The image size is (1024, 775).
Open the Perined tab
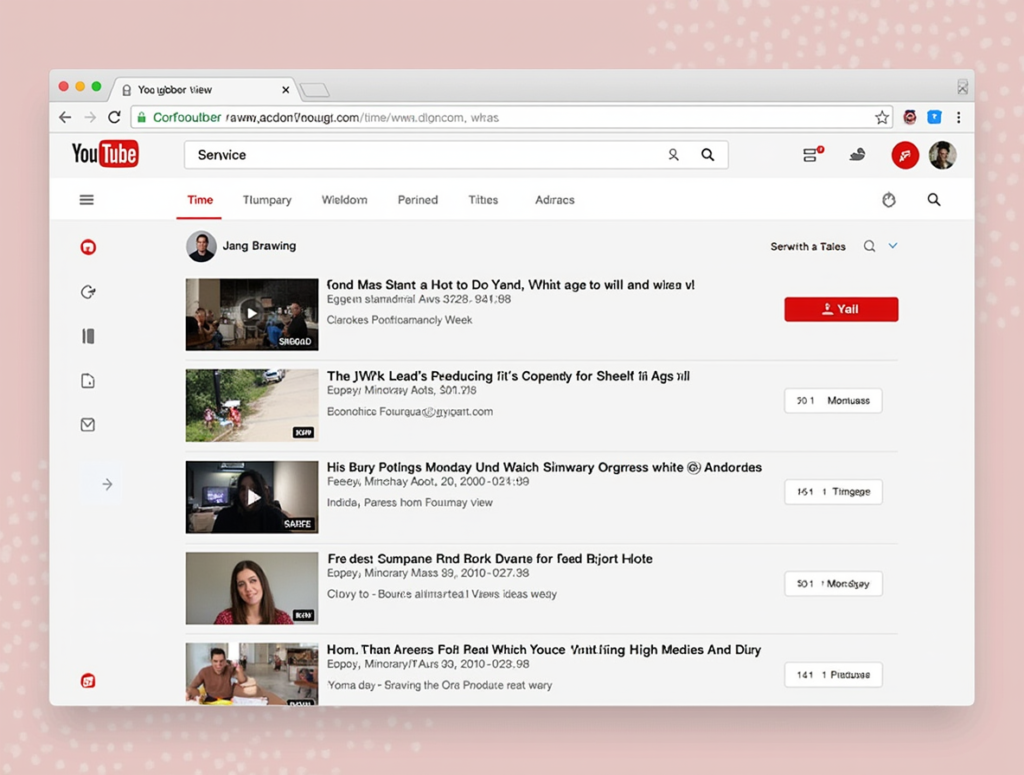pos(418,200)
